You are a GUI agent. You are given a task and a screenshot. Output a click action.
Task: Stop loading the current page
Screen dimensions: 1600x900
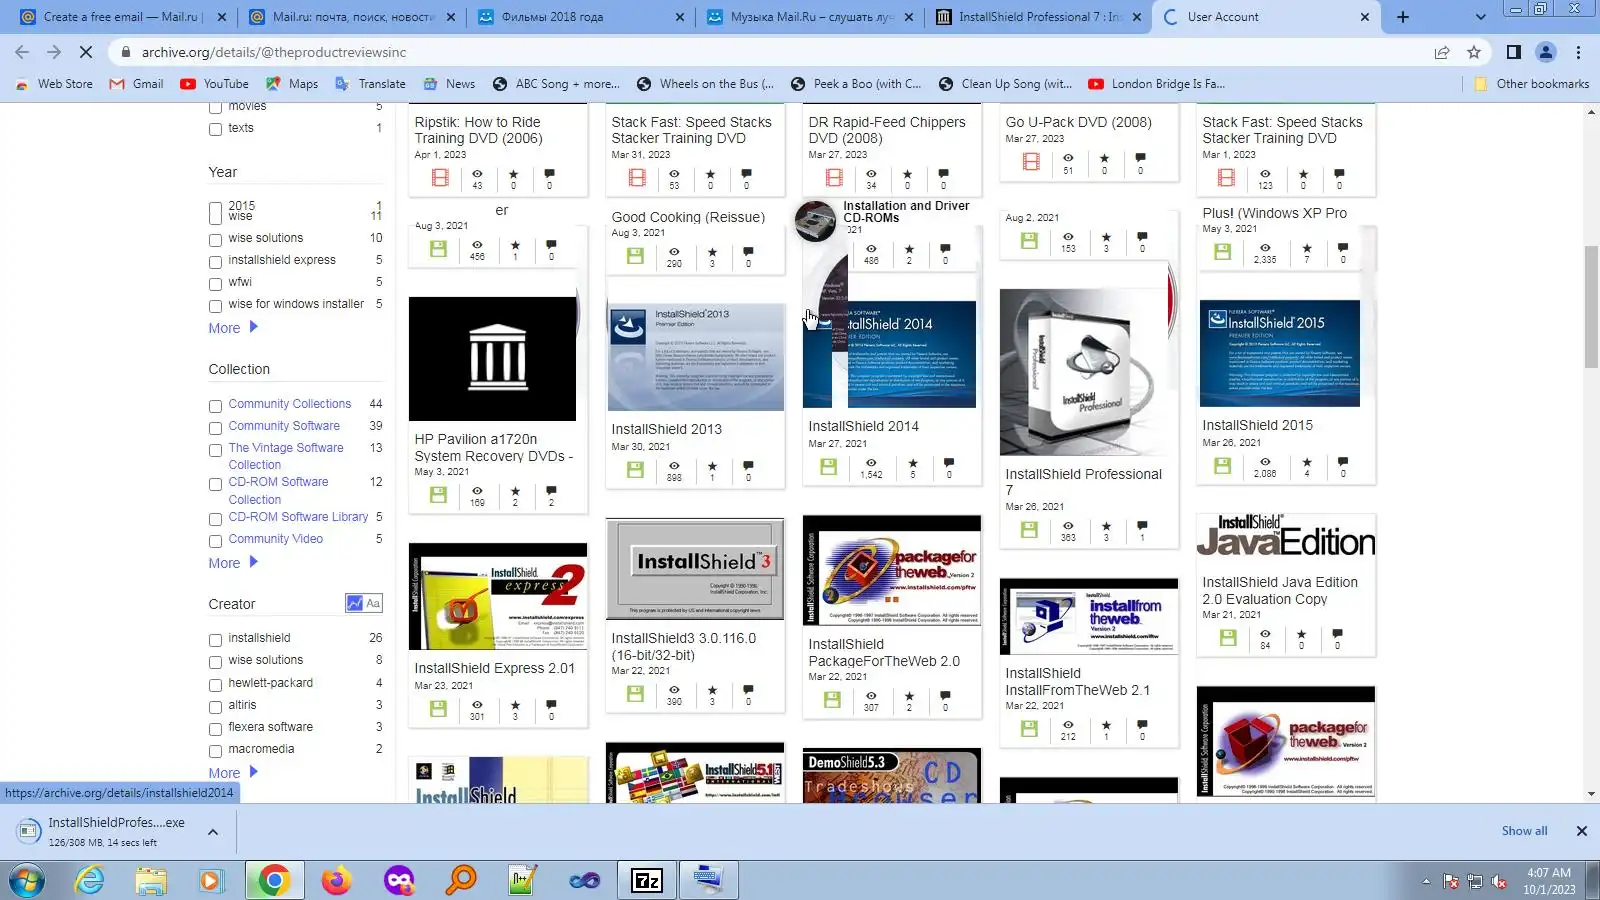[86, 52]
